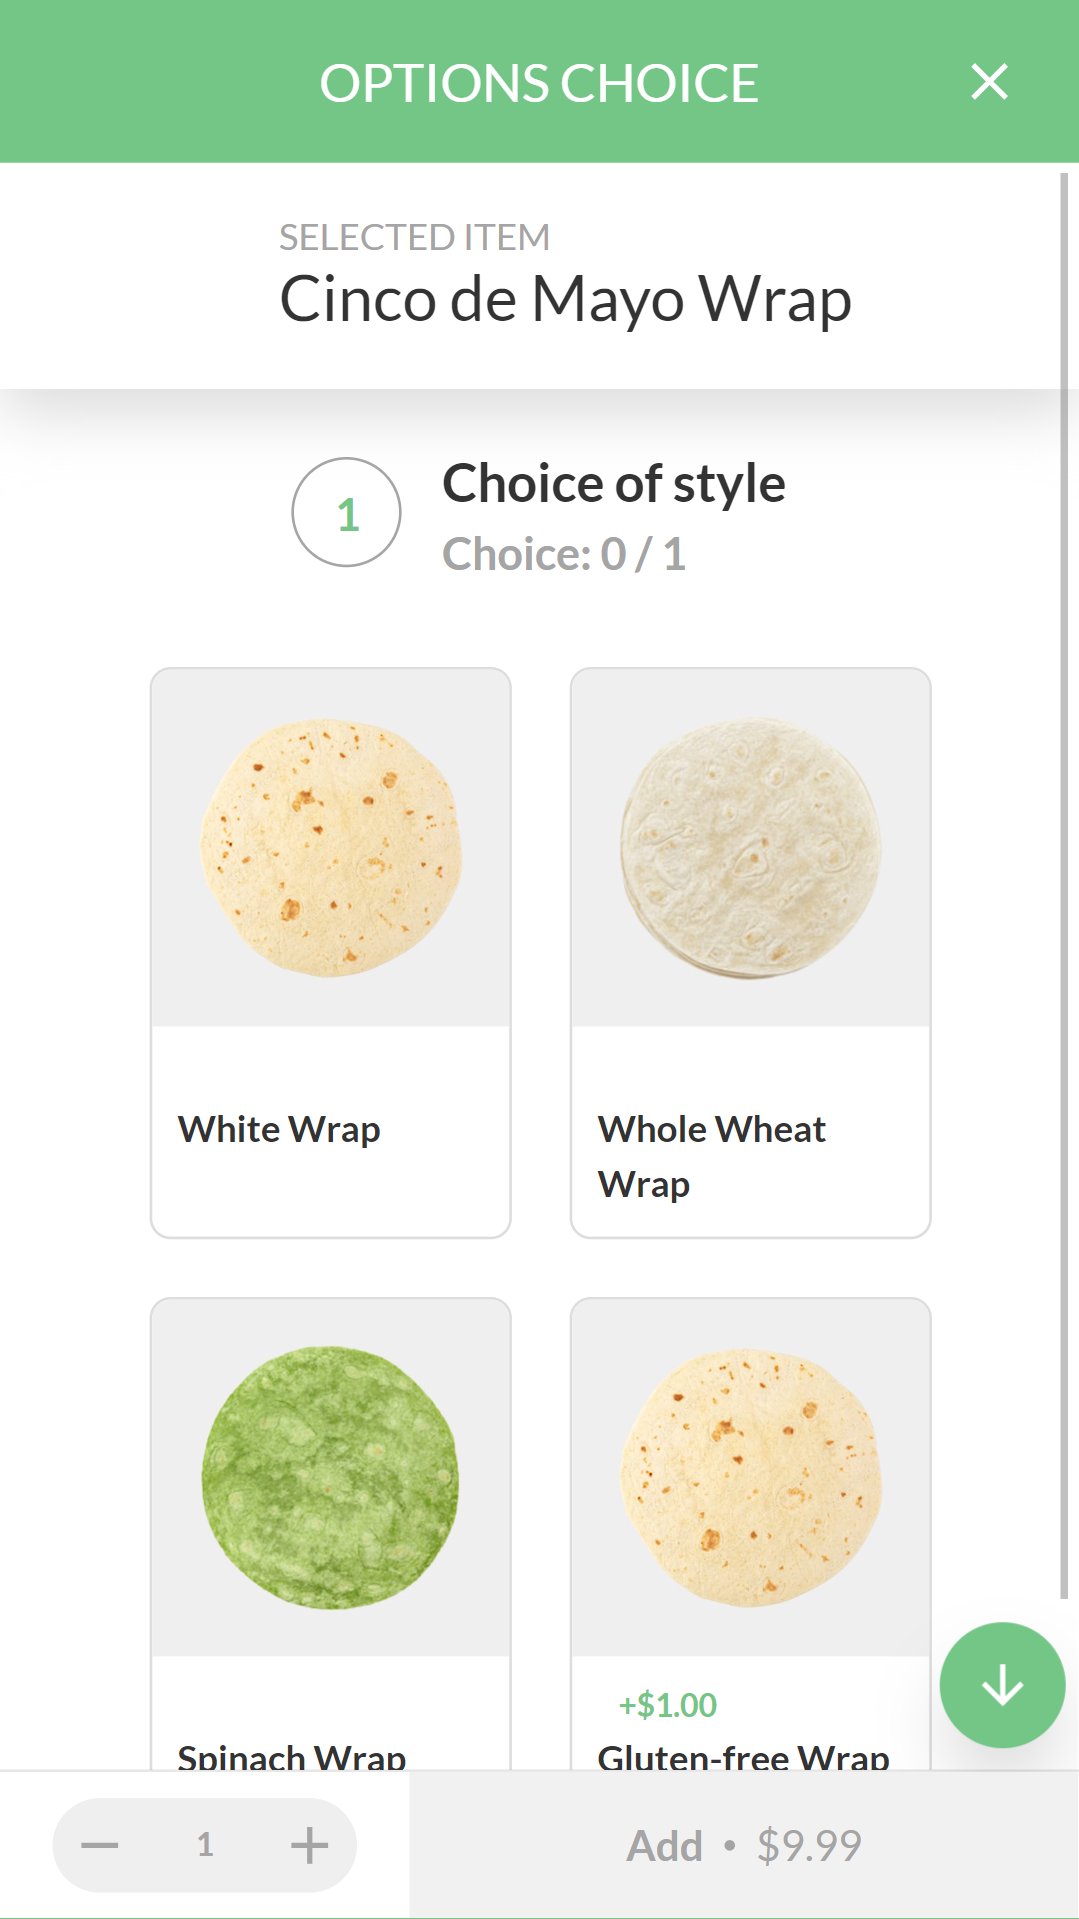Image resolution: width=1079 pixels, height=1919 pixels.
Task: Select the Whole Wheat Wrap image
Action: click(751, 847)
